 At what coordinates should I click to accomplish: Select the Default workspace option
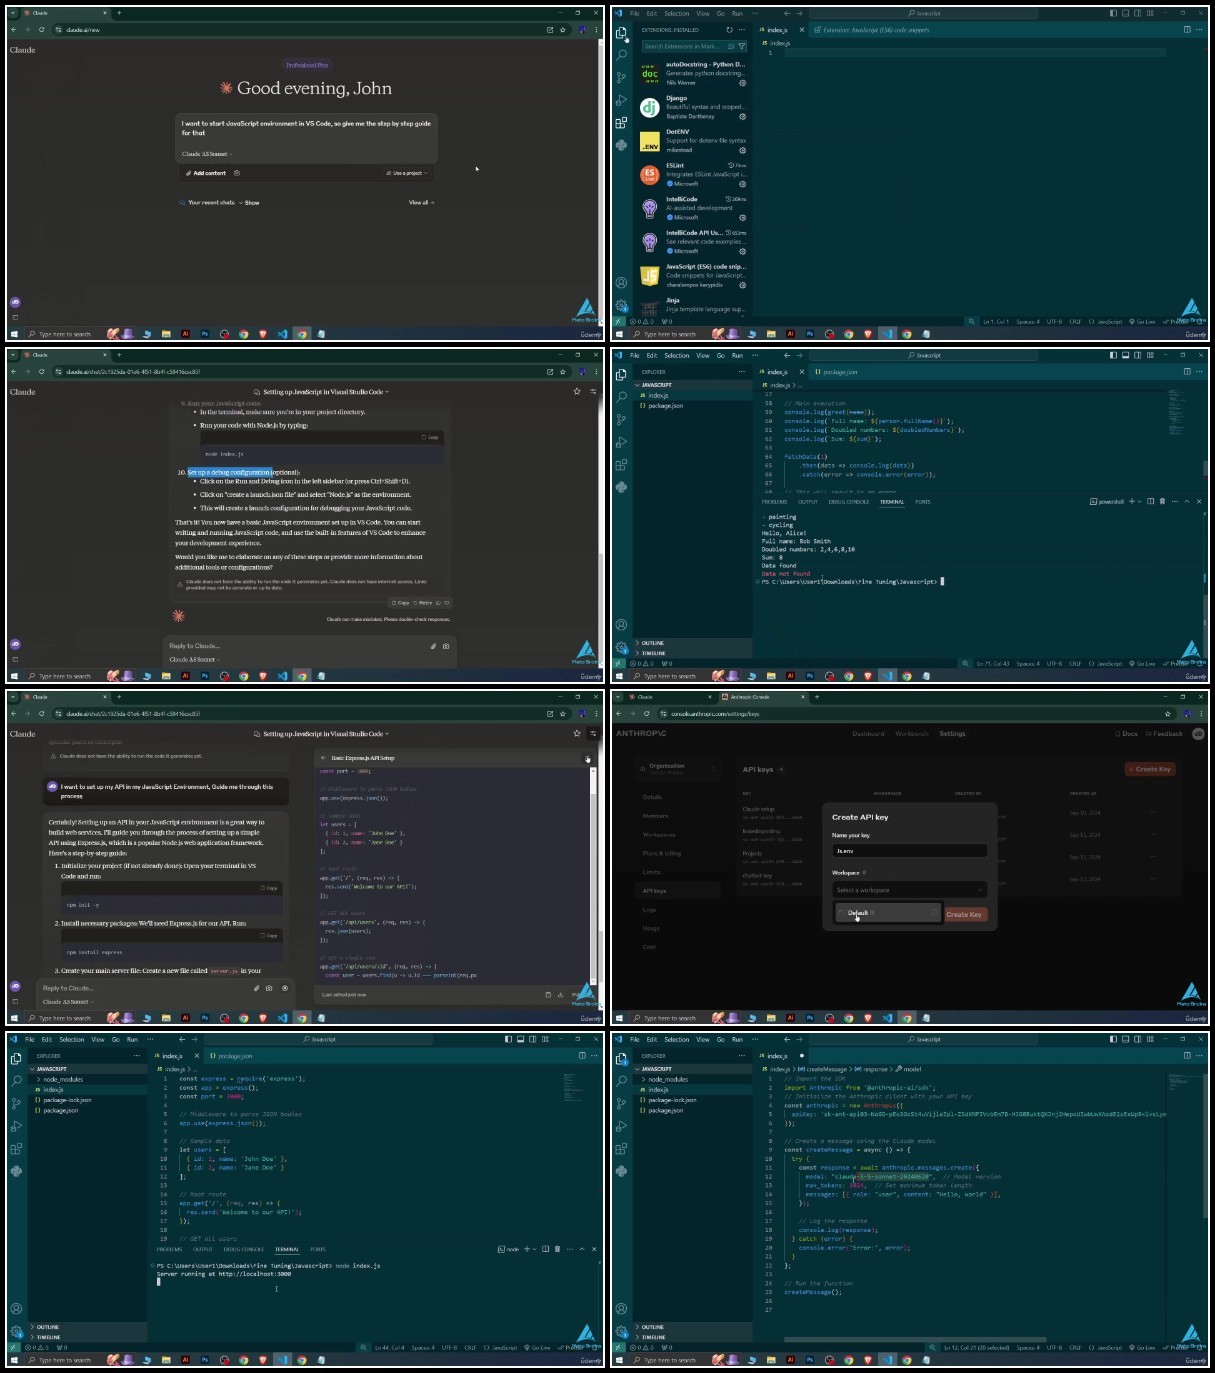pos(888,913)
